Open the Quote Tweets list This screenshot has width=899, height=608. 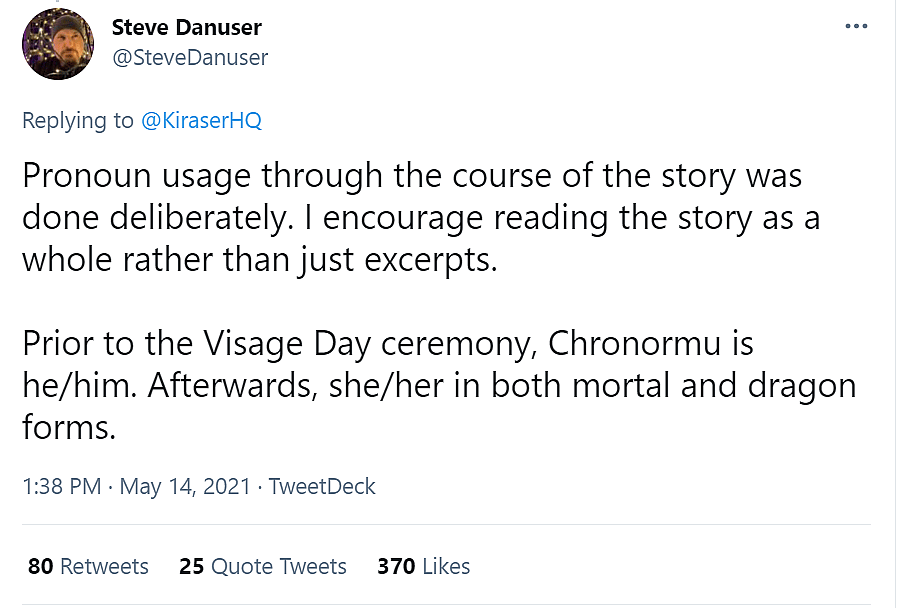pyautogui.click(x=277, y=566)
